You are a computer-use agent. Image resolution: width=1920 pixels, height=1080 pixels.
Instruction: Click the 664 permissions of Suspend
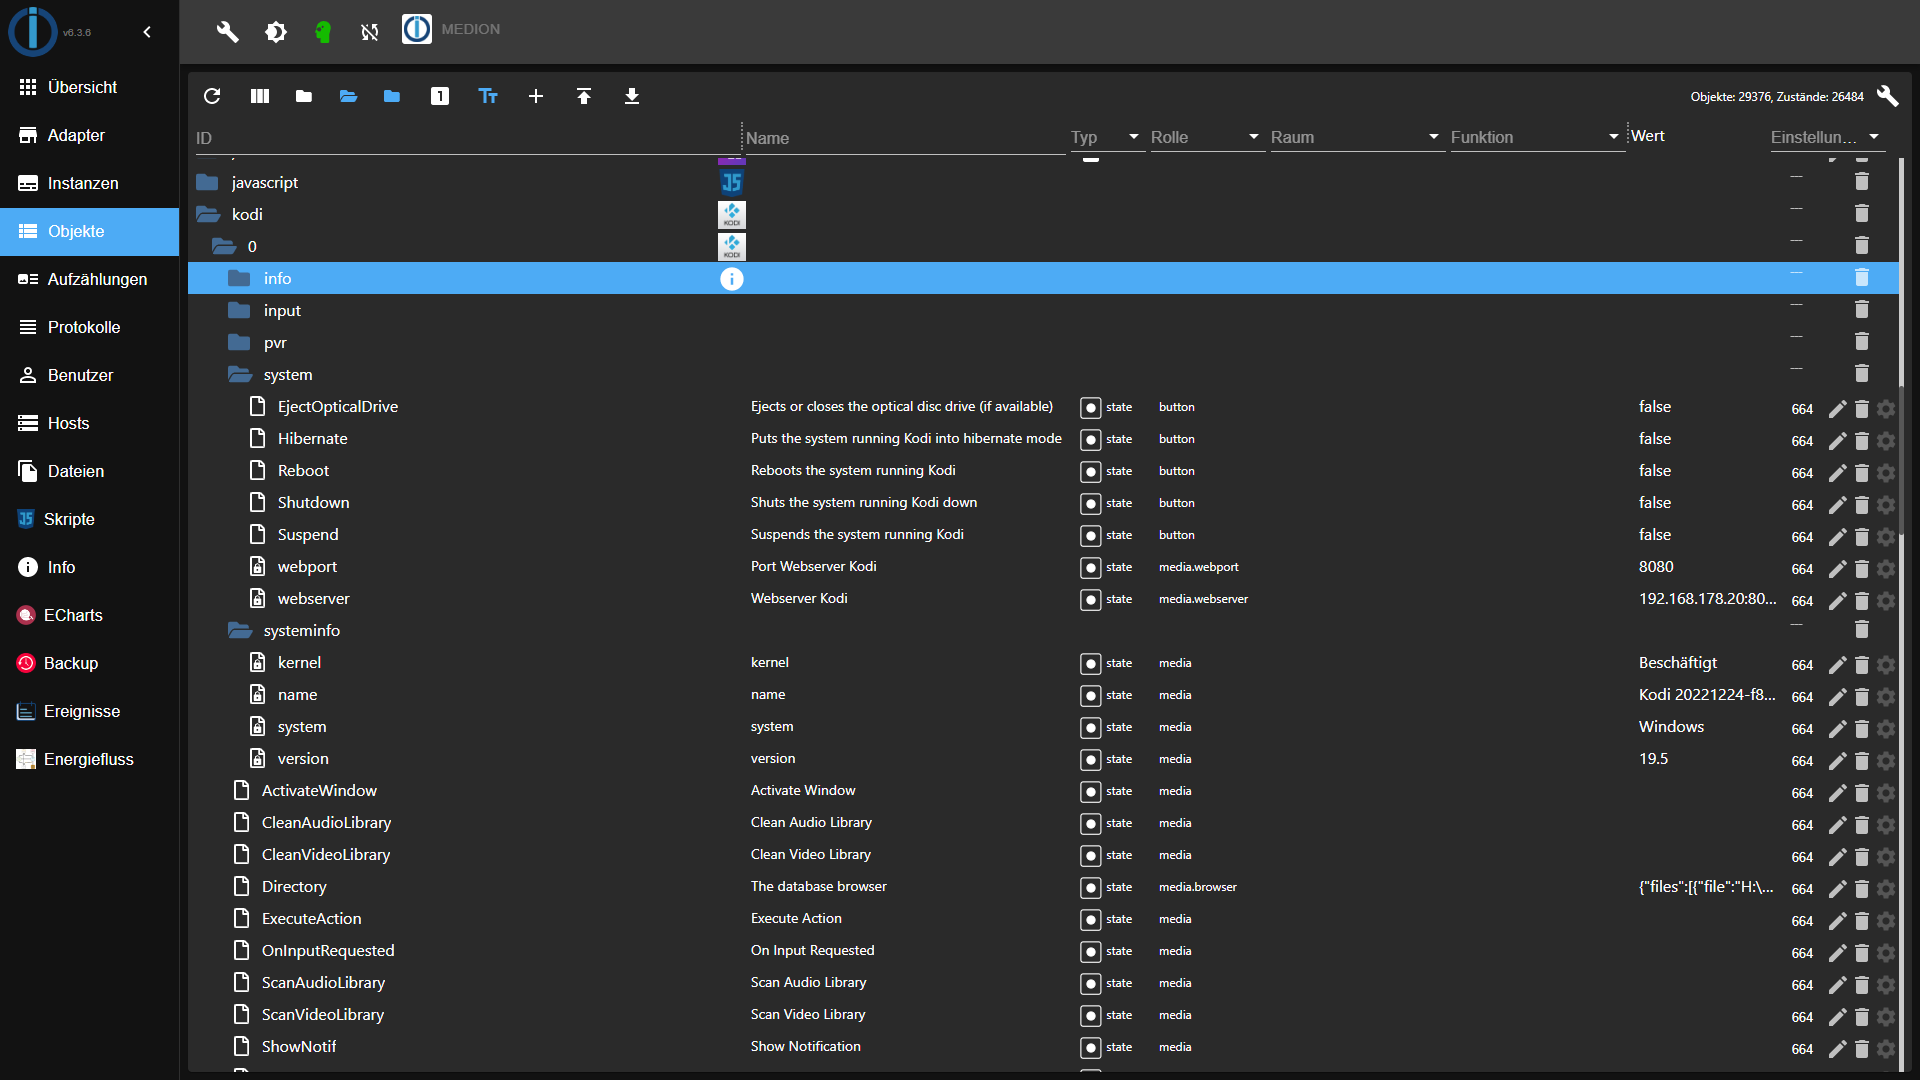[1802, 537]
